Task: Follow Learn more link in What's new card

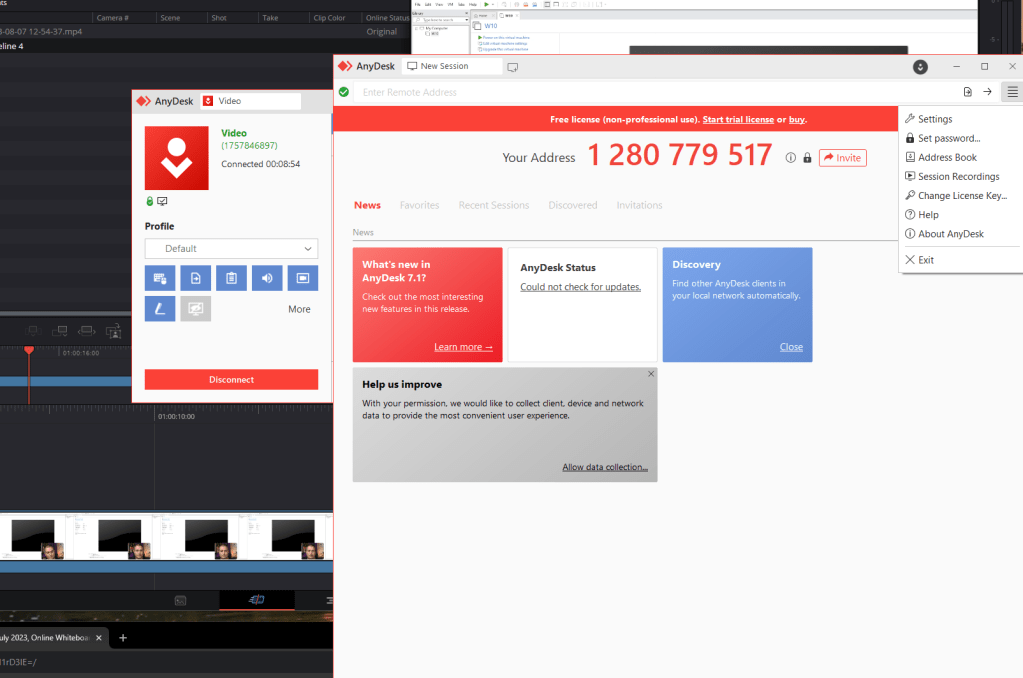Action: [463, 347]
